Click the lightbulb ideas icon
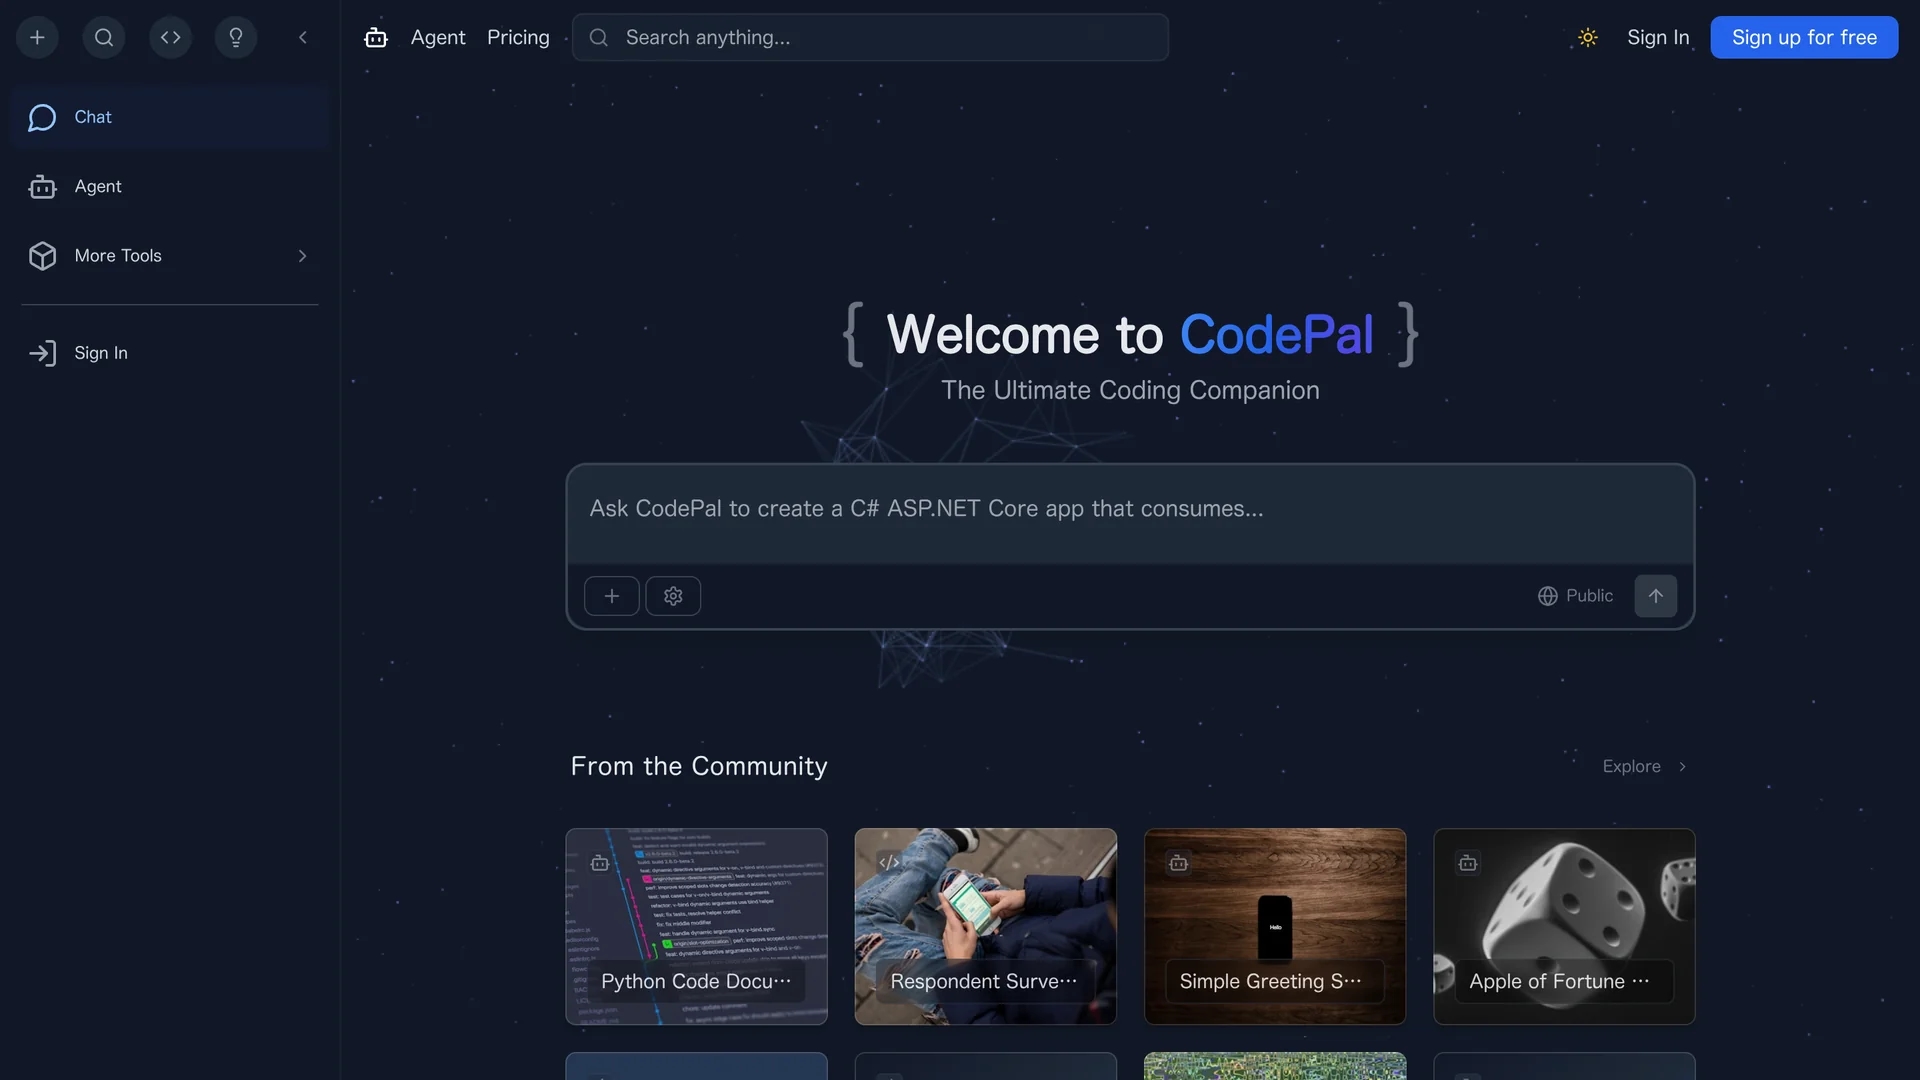Image resolution: width=1920 pixels, height=1080 pixels. tap(236, 38)
